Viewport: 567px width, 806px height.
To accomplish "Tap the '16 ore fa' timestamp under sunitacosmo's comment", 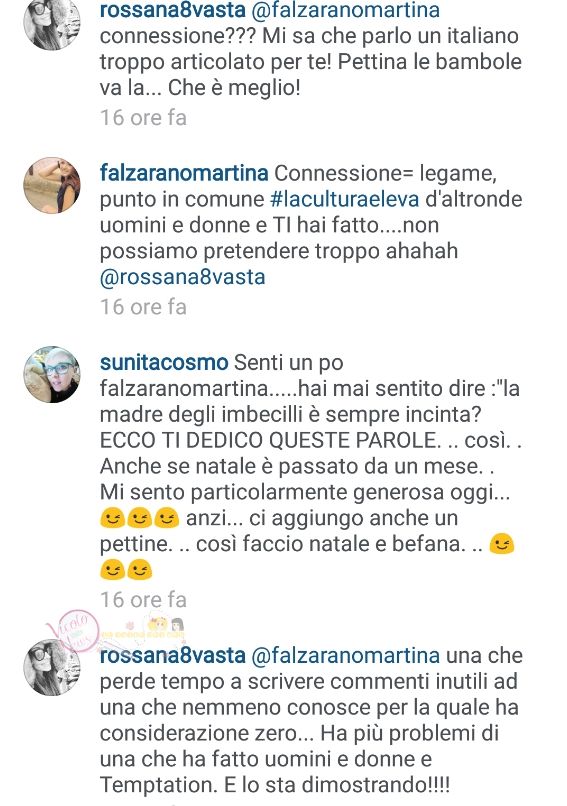I will [143, 599].
